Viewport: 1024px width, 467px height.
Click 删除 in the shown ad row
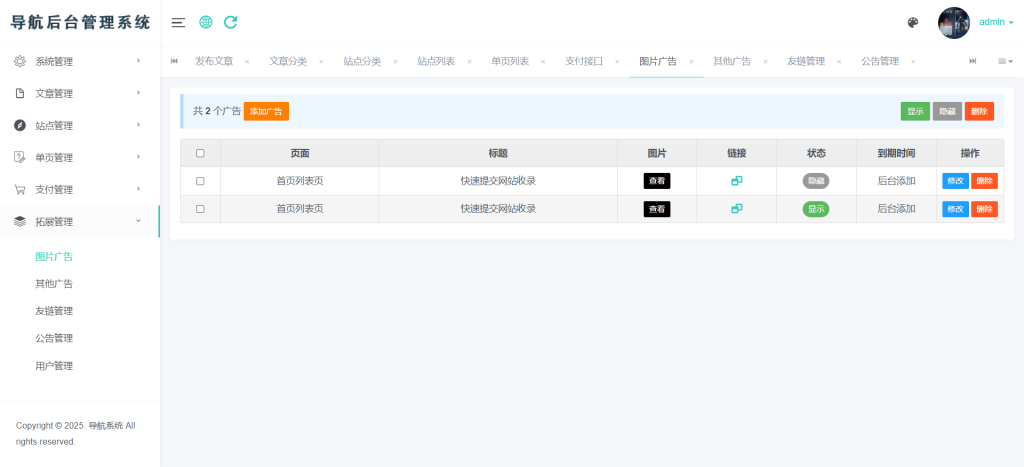point(985,209)
